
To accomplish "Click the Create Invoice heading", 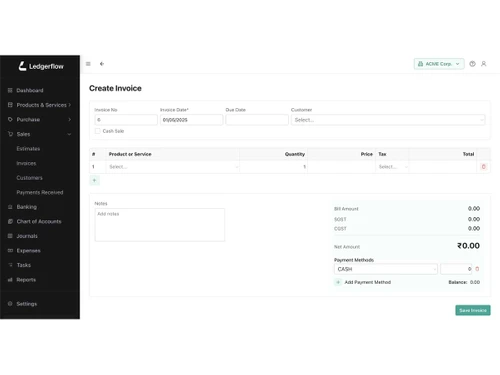I will (115, 88).
